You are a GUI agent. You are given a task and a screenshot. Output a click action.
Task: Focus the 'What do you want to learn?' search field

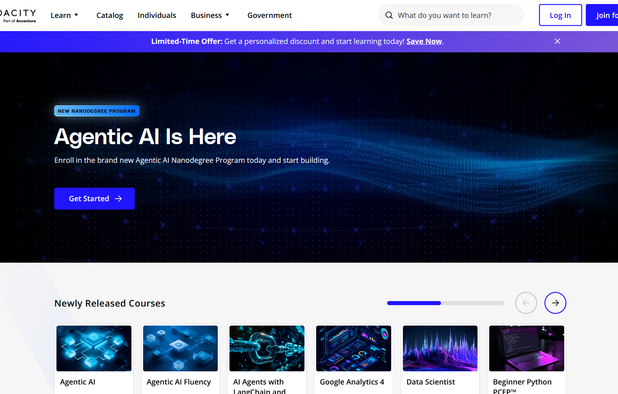pyautogui.click(x=451, y=15)
